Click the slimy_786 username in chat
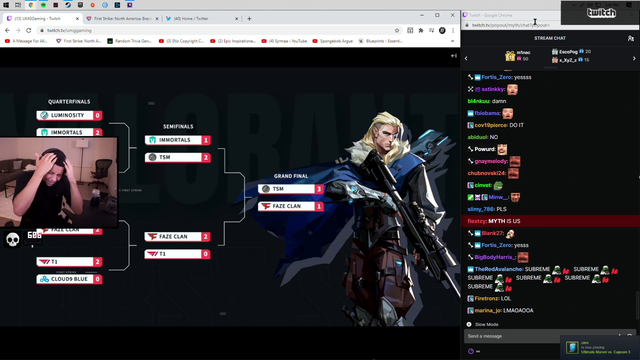Viewport: 640px width, 360px height. pyautogui.click(x=481, y=209)
